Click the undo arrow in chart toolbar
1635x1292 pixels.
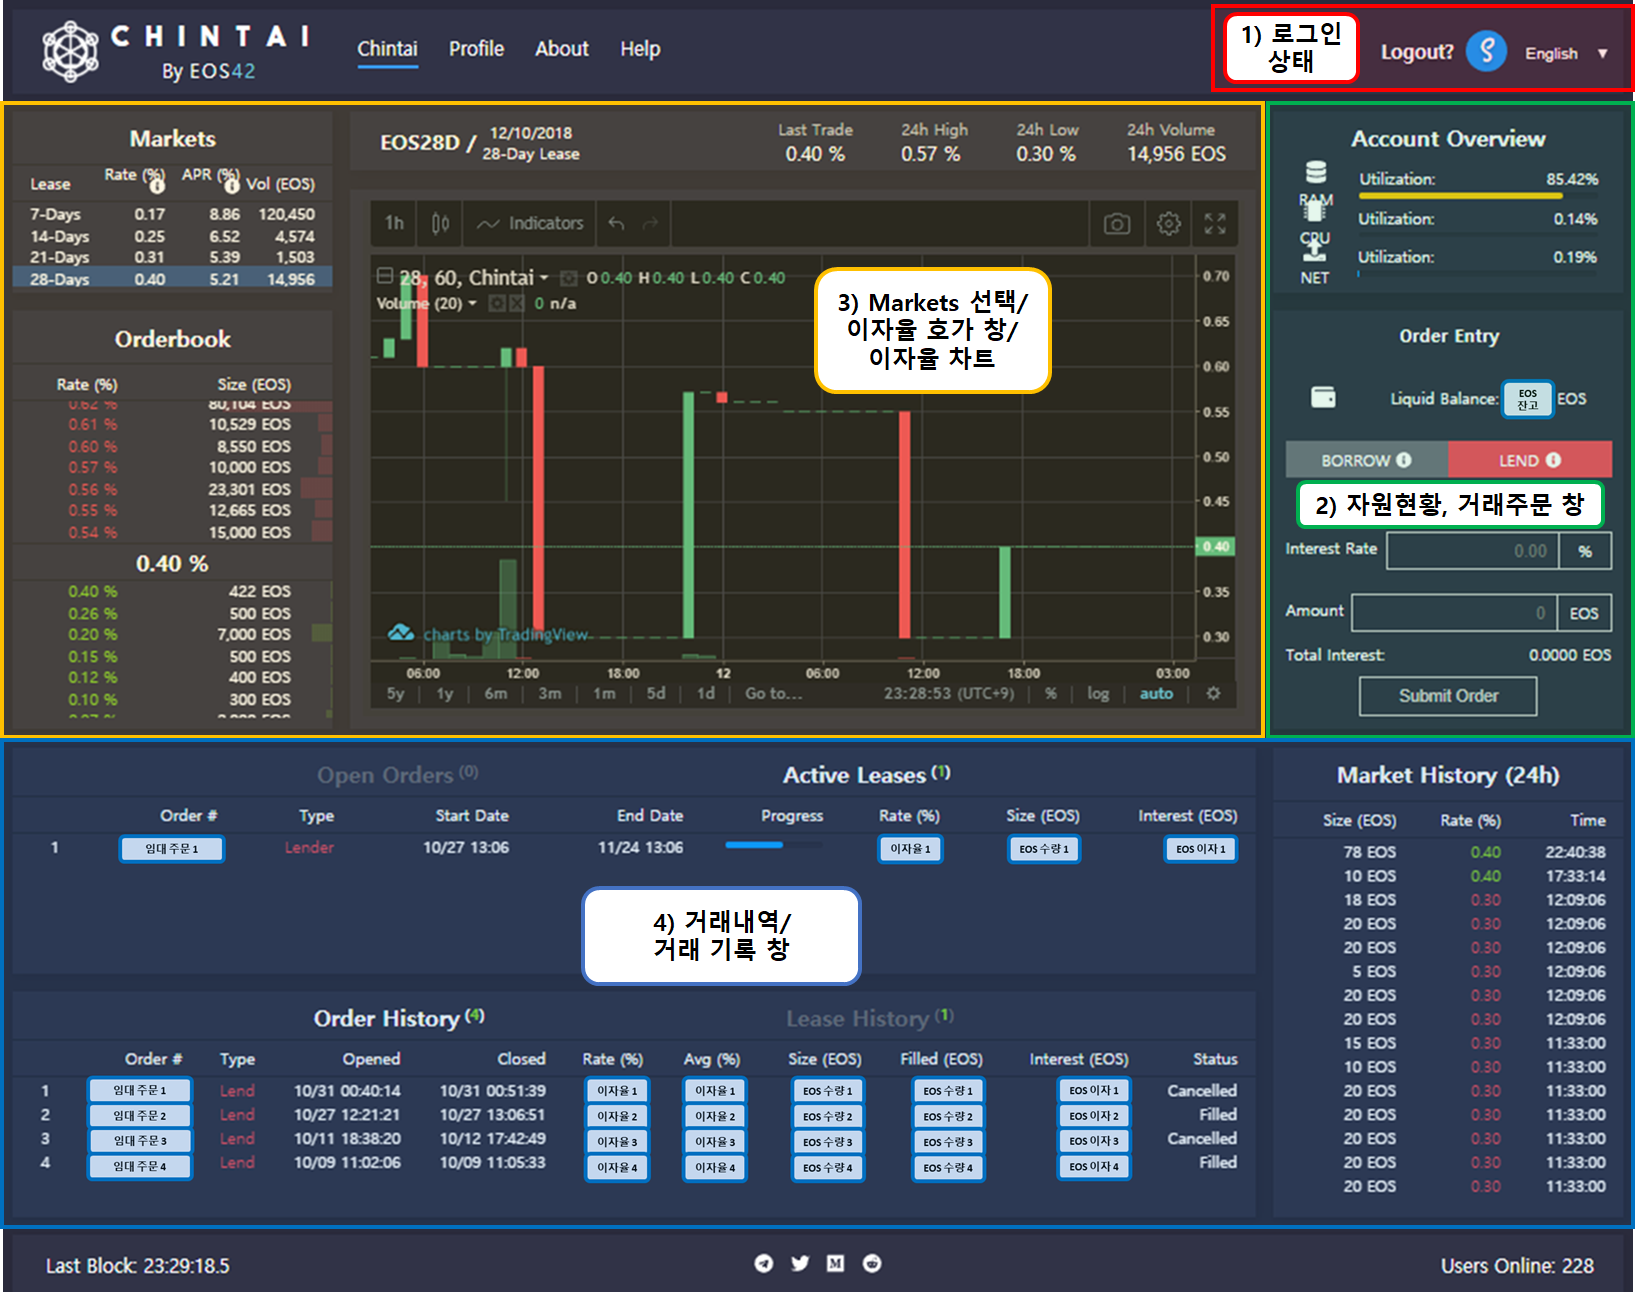coord(616,224)
